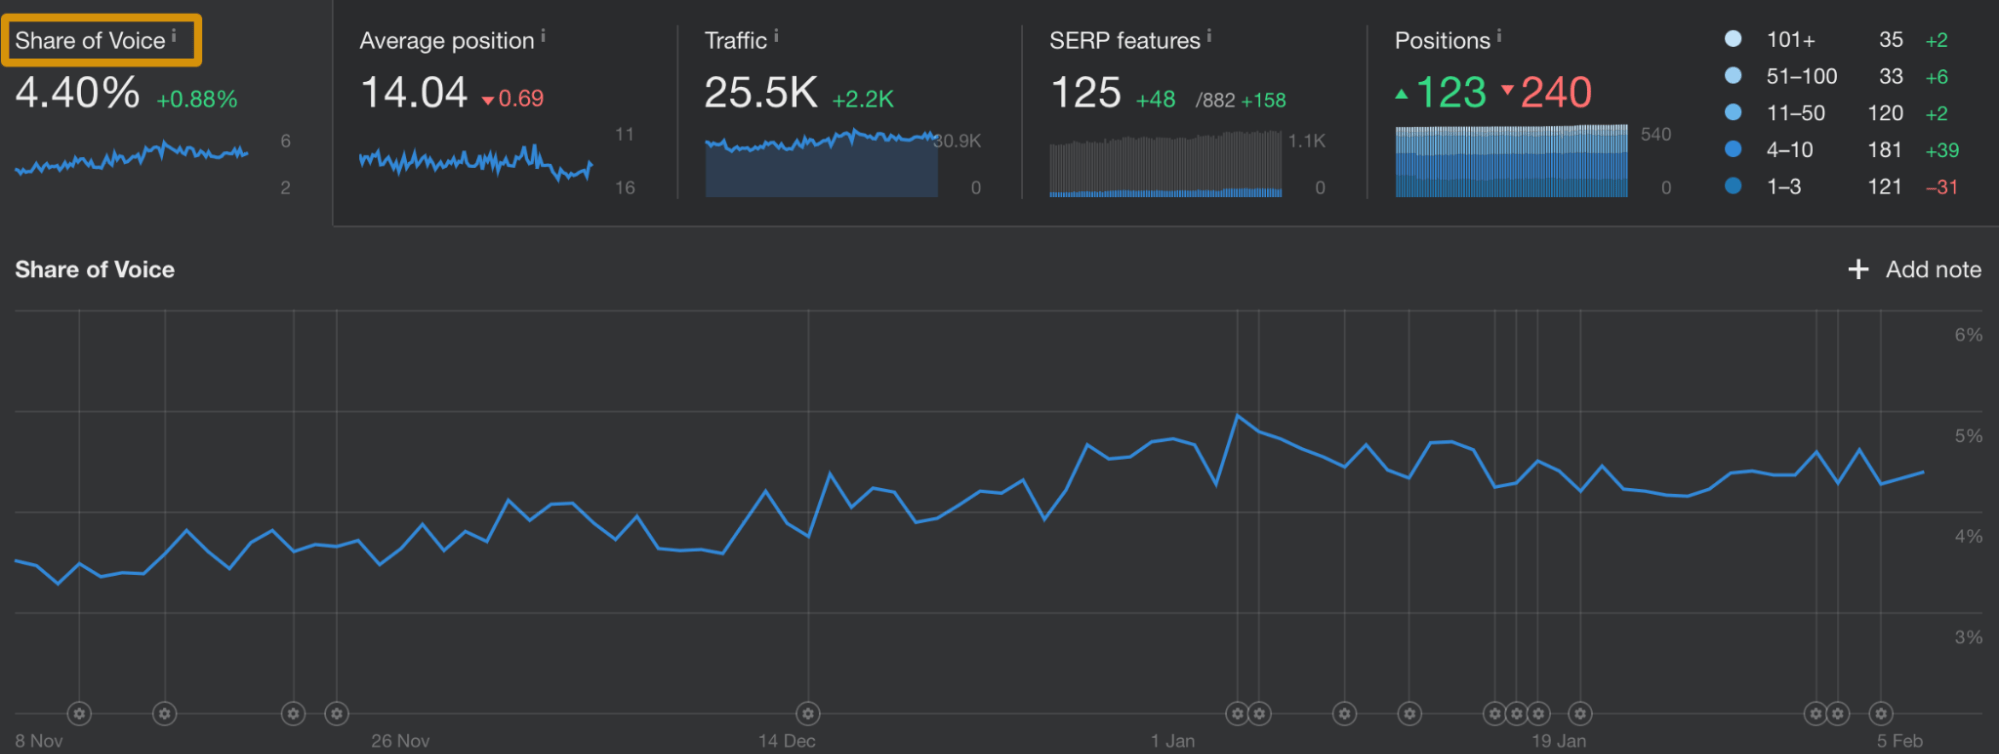Click the info icon next to Positions
The image size is (1999, 754).
click(1499, 36)
